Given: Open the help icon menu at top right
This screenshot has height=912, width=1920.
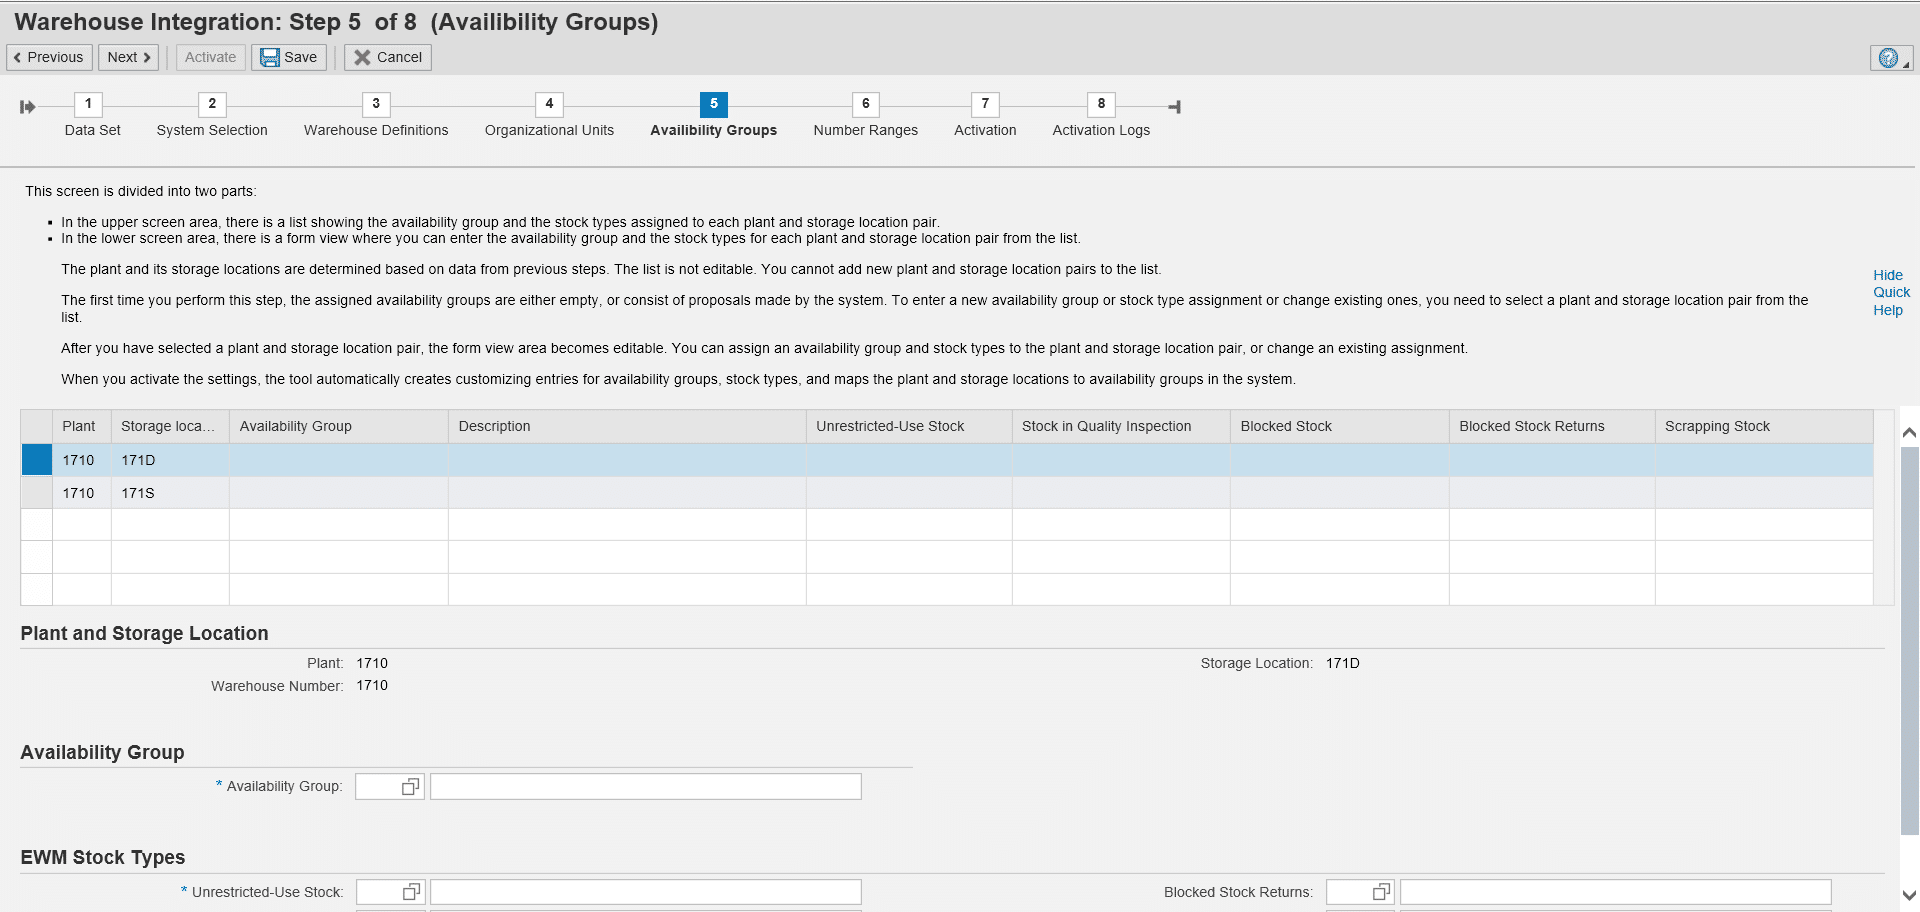Looking at the screenshot, I should pos(1890,58).
